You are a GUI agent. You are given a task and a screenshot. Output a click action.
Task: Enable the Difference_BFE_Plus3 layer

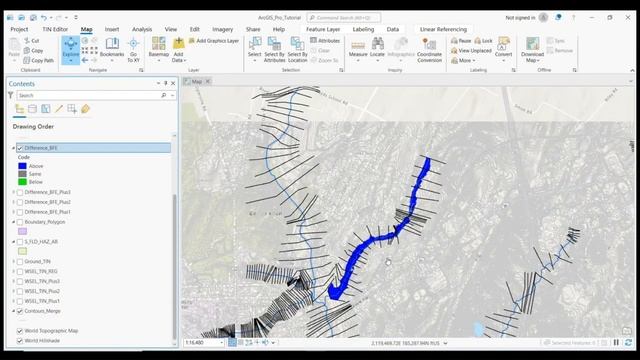click(x=20, y=192)
